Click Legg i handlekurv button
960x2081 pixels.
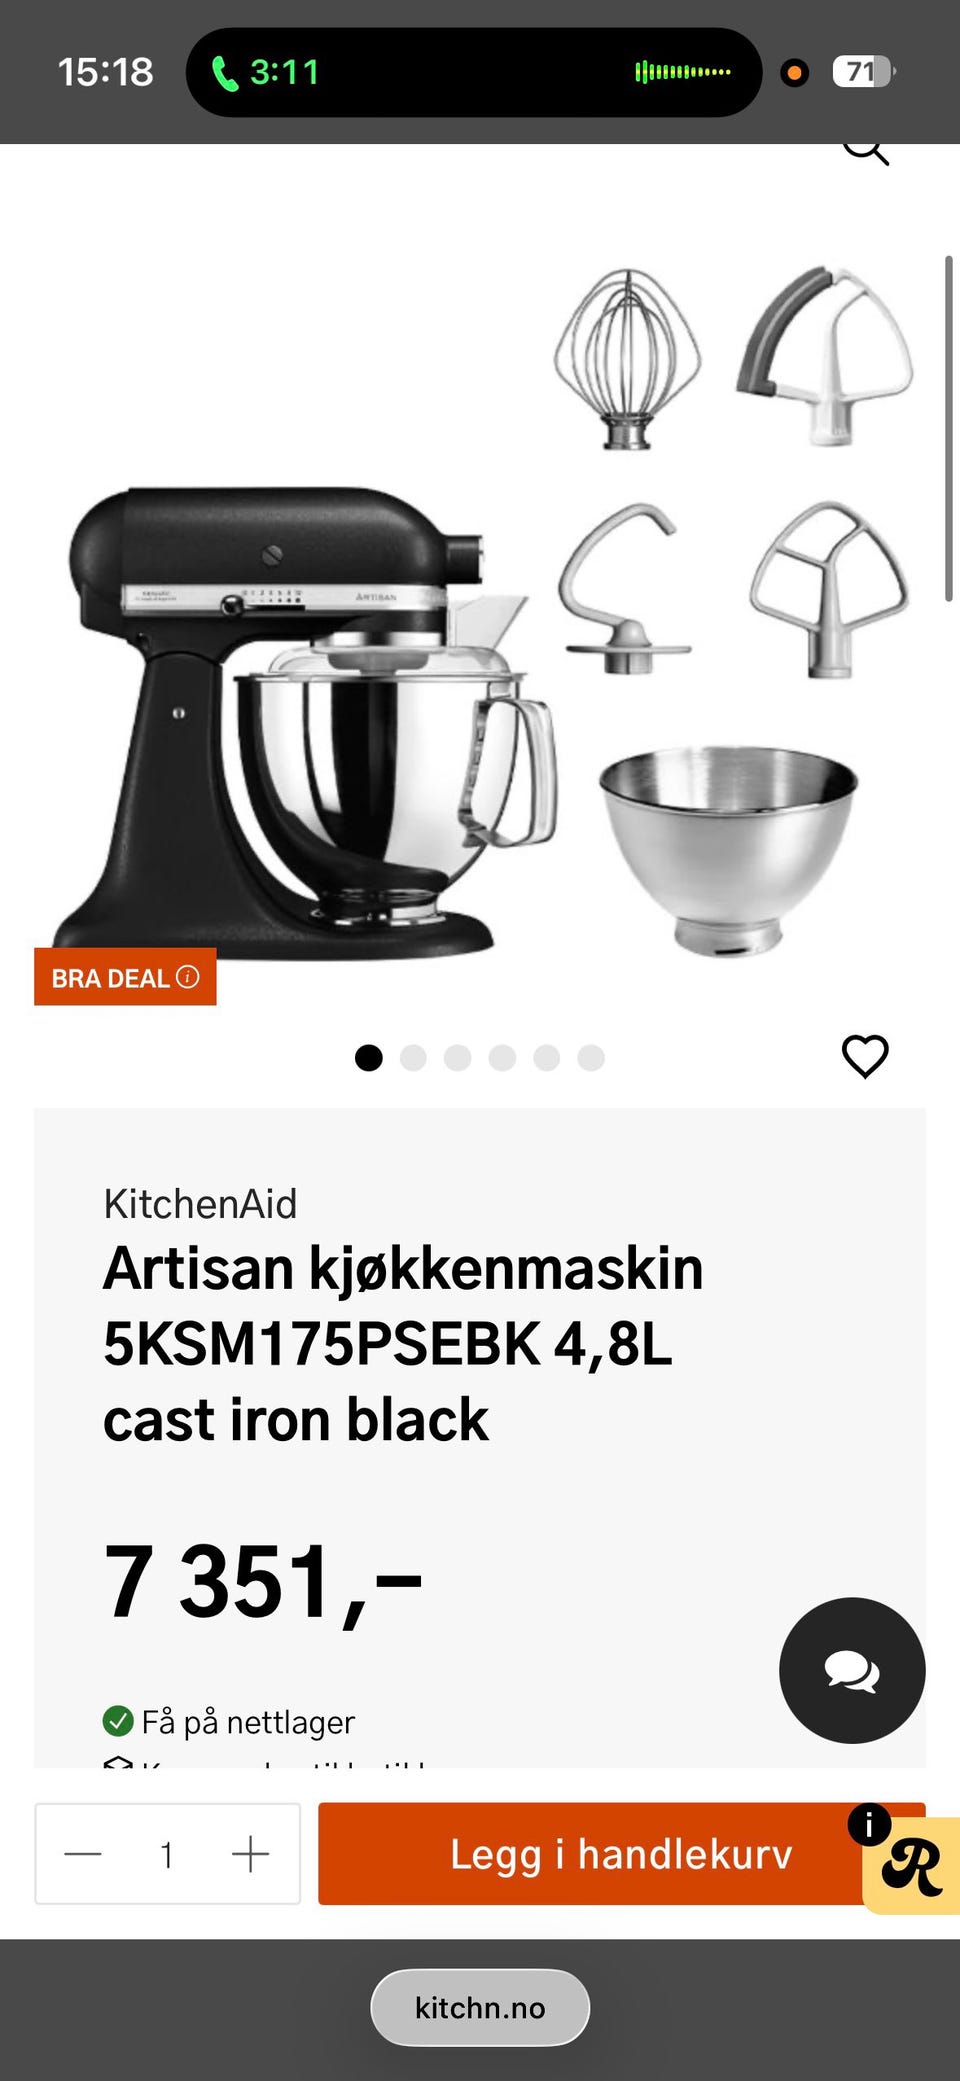621,1854
